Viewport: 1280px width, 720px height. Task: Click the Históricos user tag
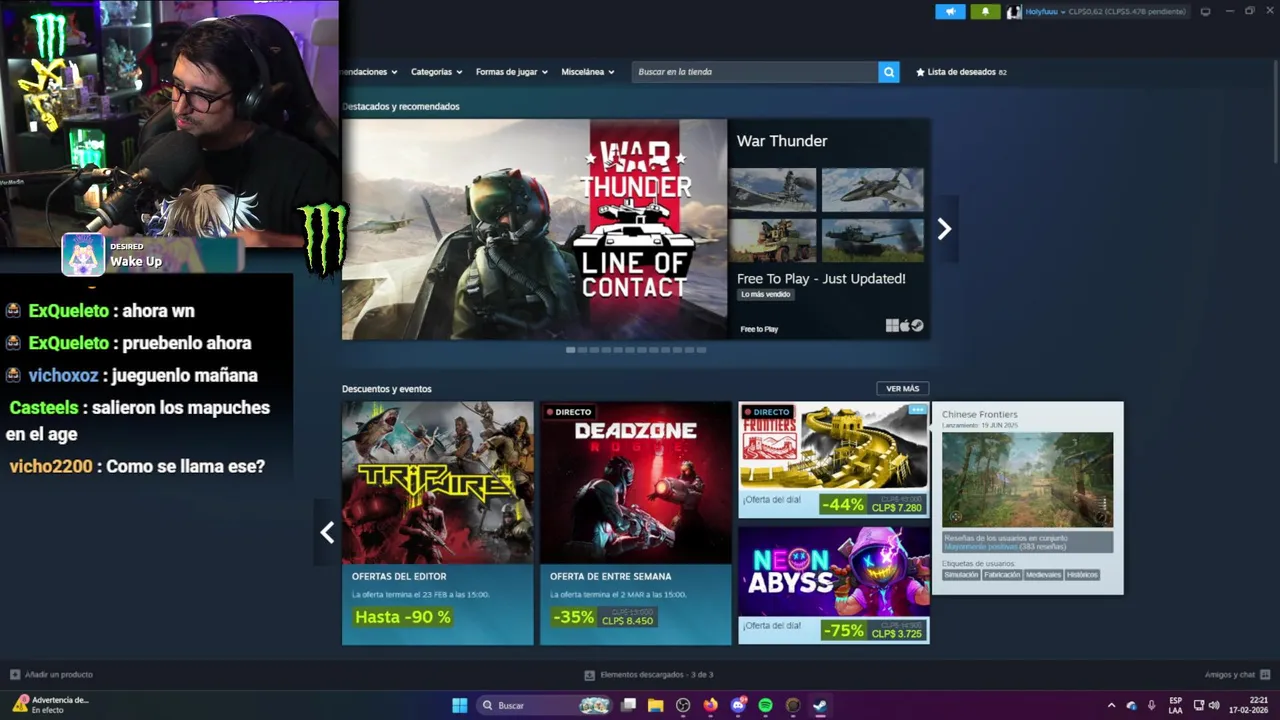coord(1082,575)
